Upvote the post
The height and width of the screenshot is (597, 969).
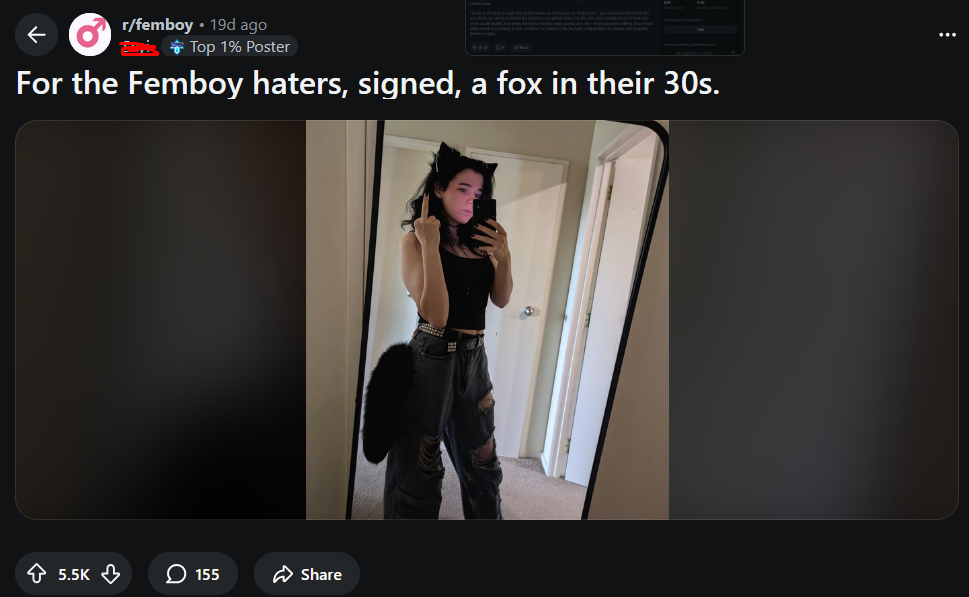pyautogui.click(x=36, y=574)
